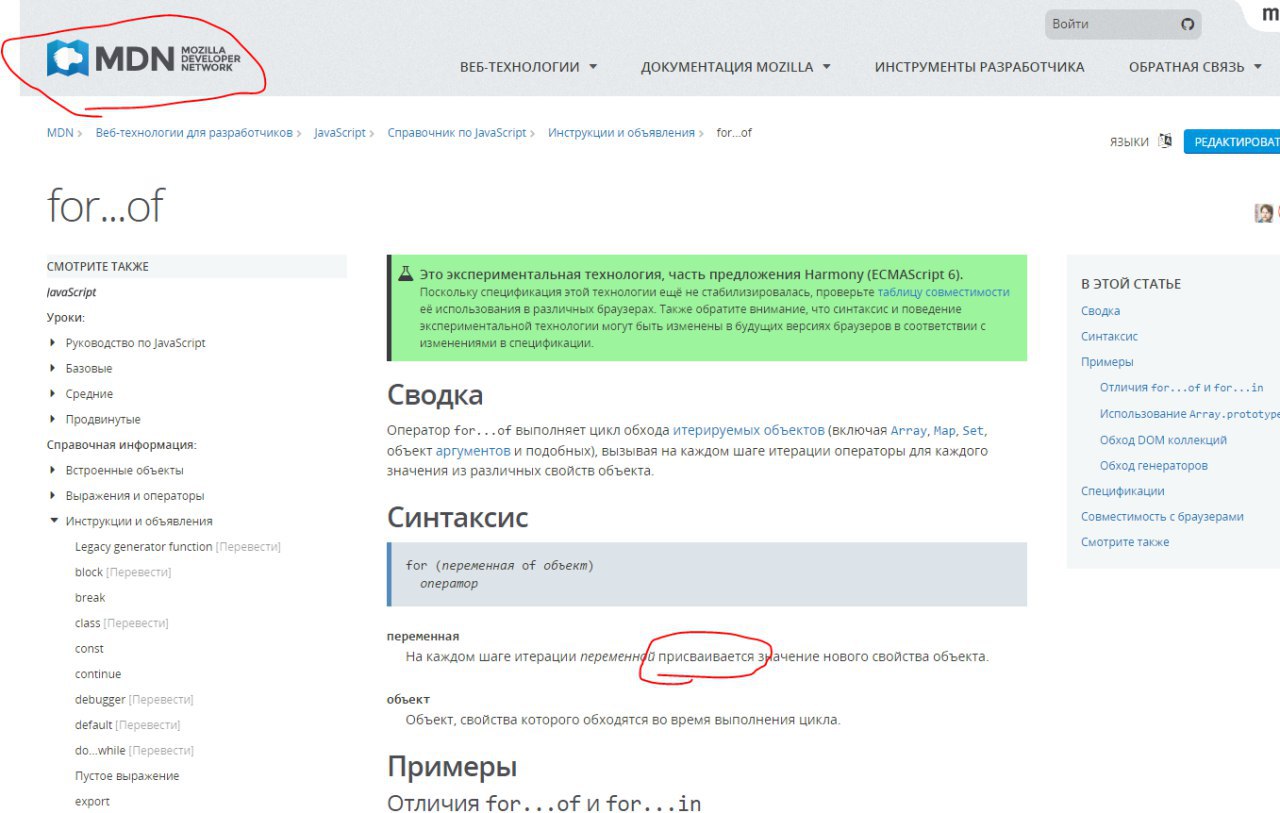Open the ВЕБ-ТЕХНОЛОГИИ dropdown menu
Screen dimensions: 1280x813
528,67
